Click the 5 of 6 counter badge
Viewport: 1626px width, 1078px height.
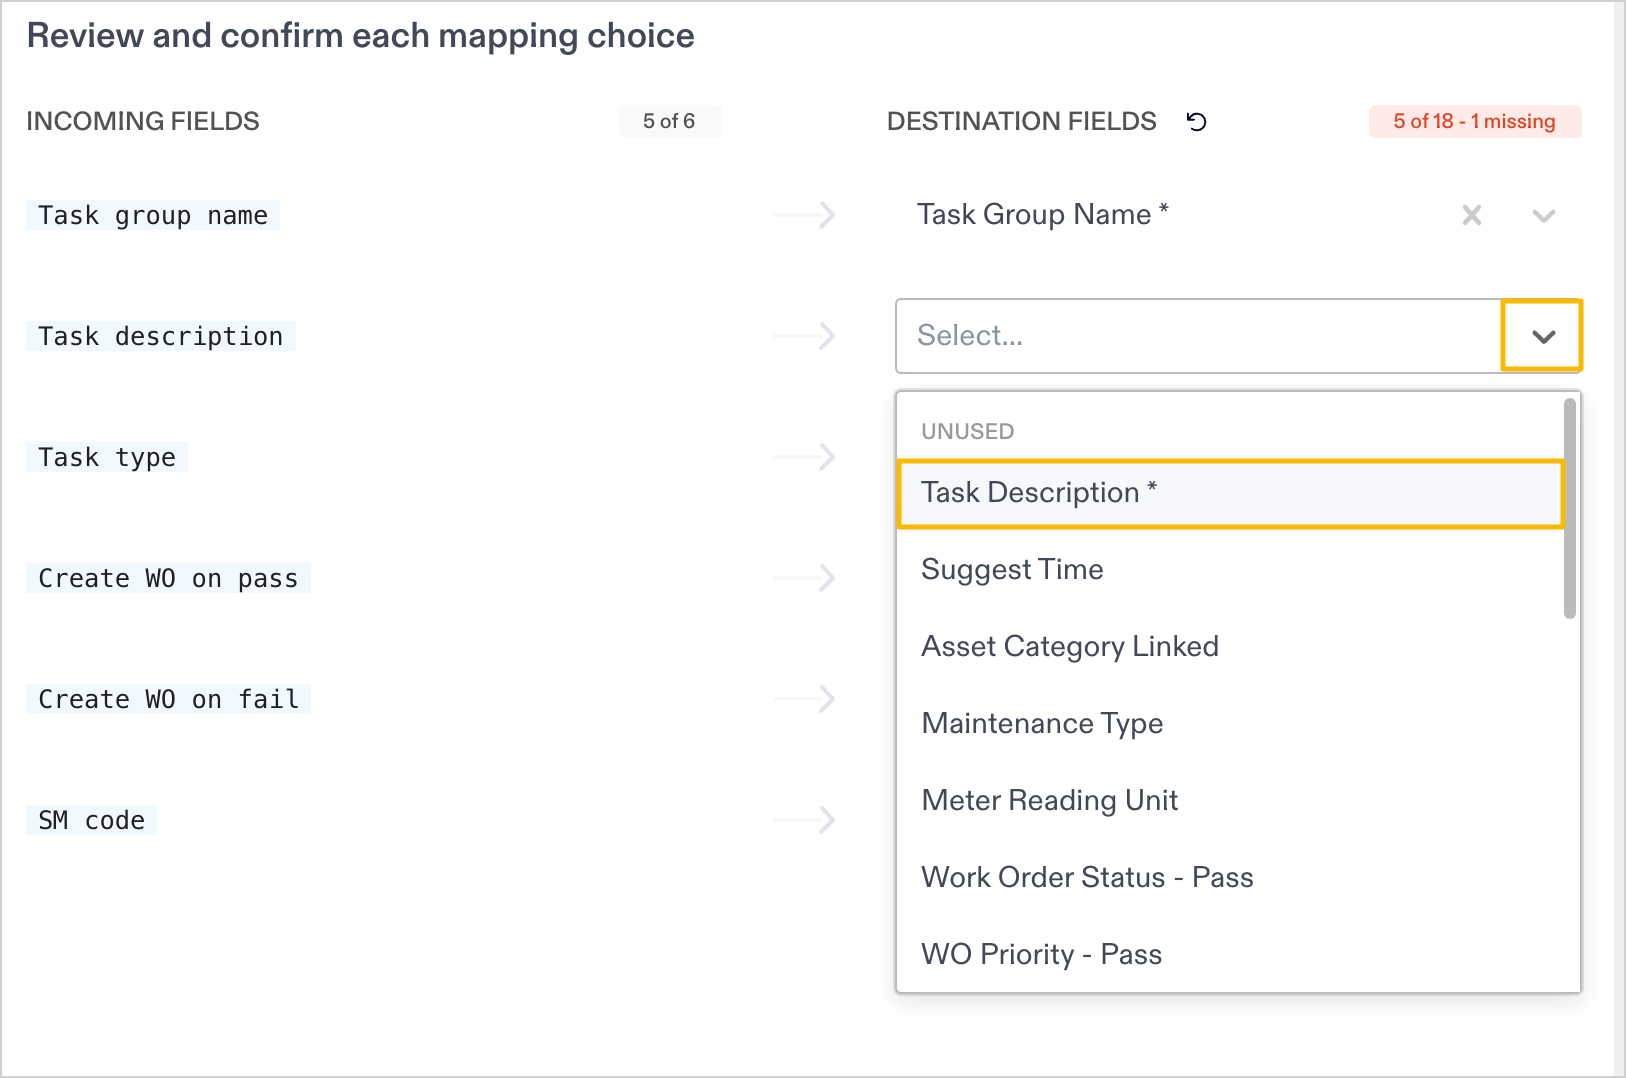(x=669, y=122)
